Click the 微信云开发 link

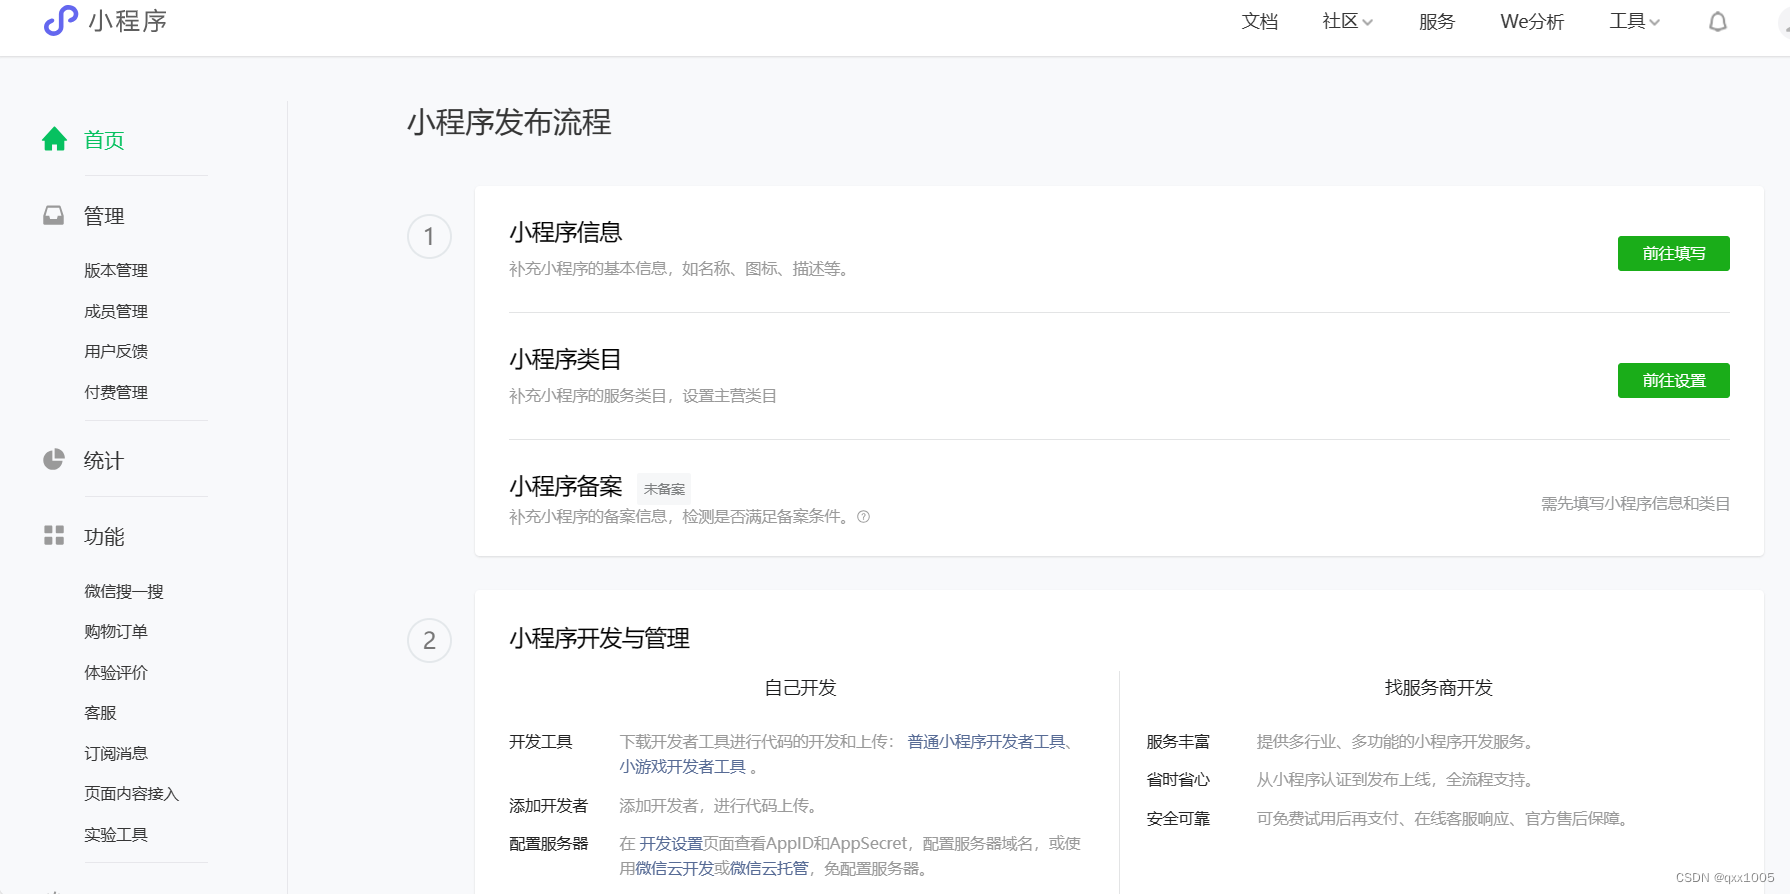674,868
